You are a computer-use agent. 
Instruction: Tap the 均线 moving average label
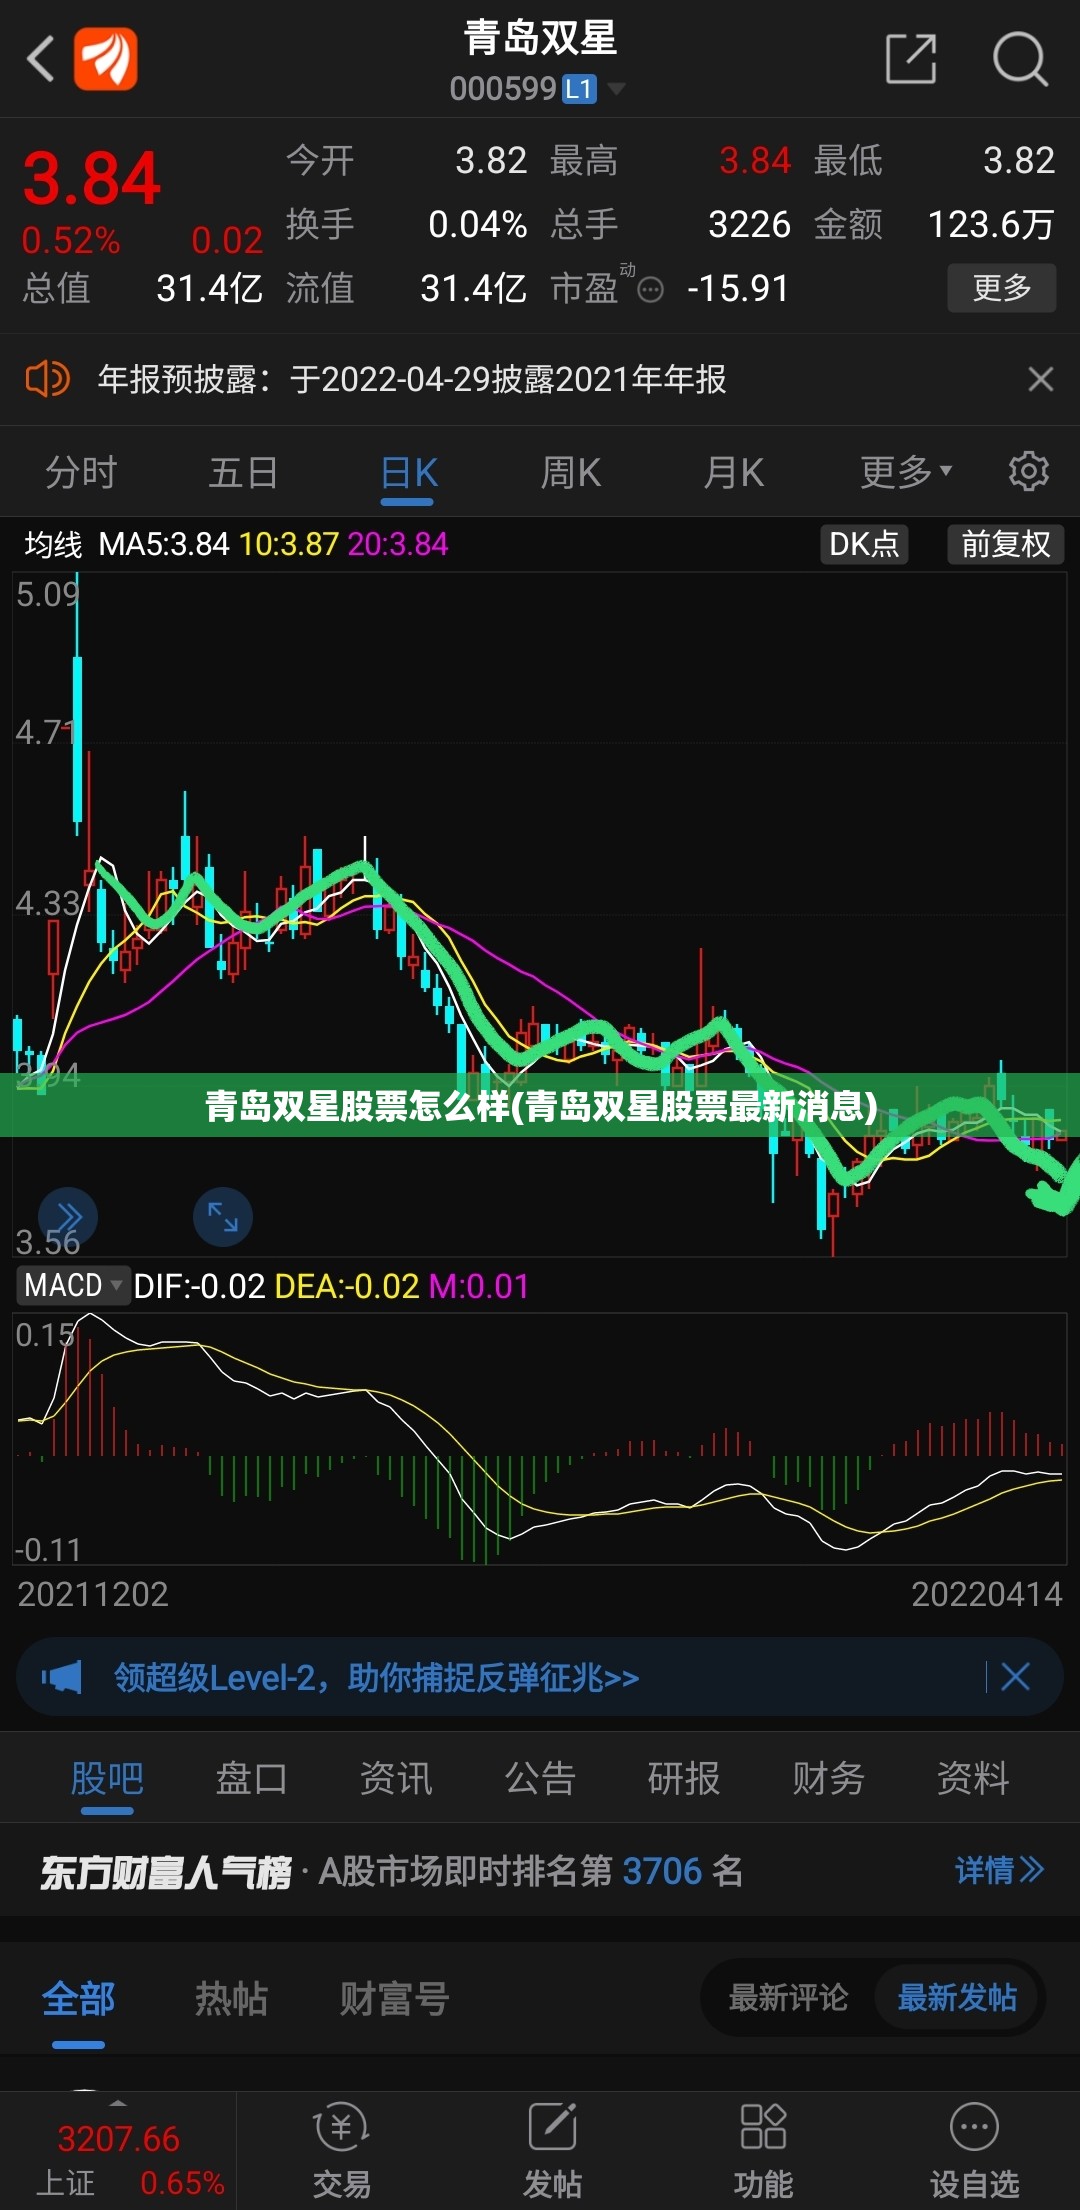pyautogui.click(x=53, y=544)
